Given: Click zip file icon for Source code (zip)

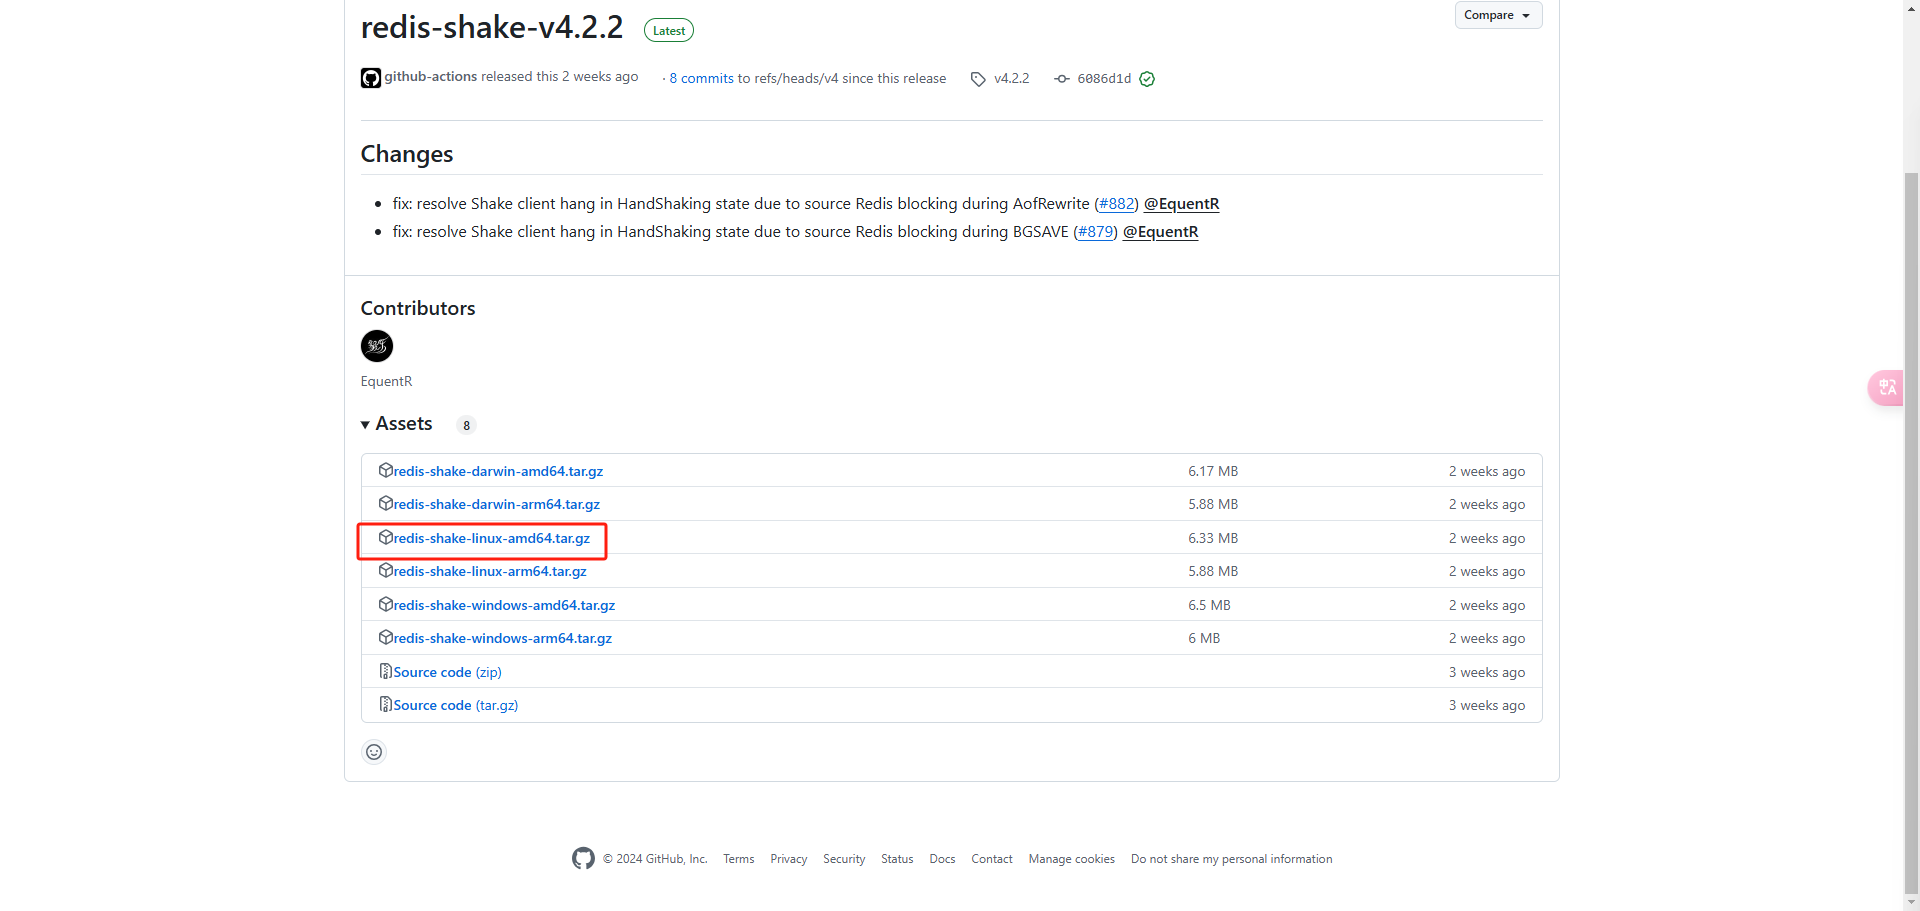Looking at the screenshot, I should 386,671.
